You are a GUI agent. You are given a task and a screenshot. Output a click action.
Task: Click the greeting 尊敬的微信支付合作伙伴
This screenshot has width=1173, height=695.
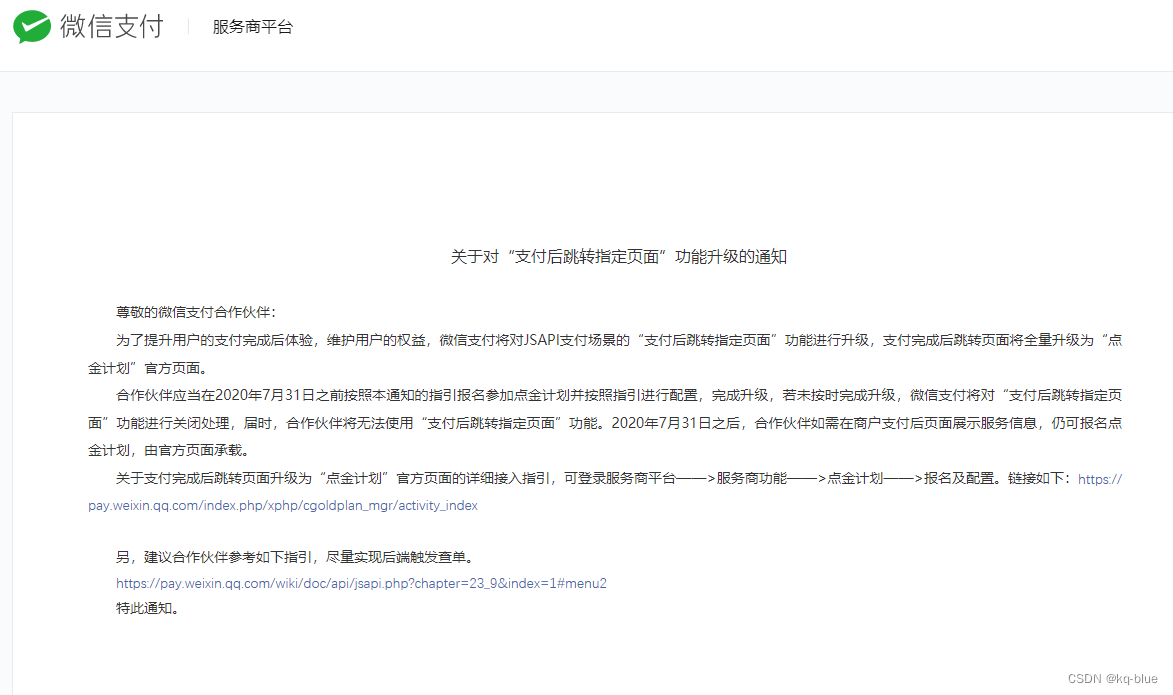[x=196, y=313]
